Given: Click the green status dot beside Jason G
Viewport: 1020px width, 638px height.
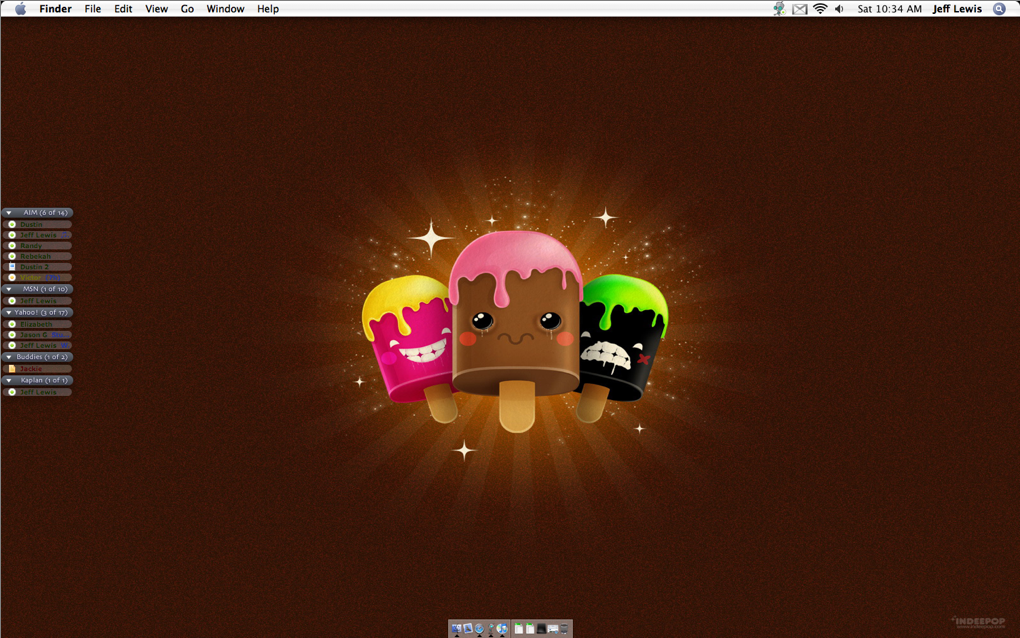Looking at the screenshot, I should pos(12,334).
